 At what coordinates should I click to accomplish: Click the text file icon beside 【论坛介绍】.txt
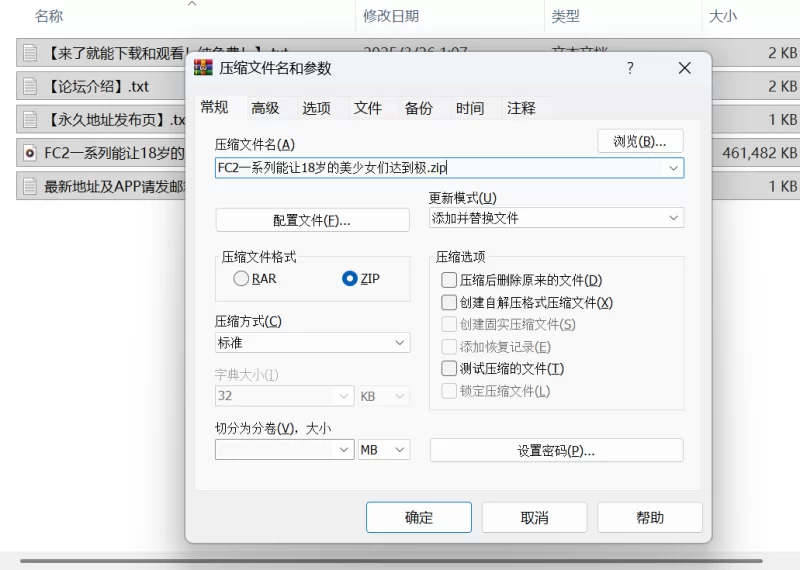[30, 86]
